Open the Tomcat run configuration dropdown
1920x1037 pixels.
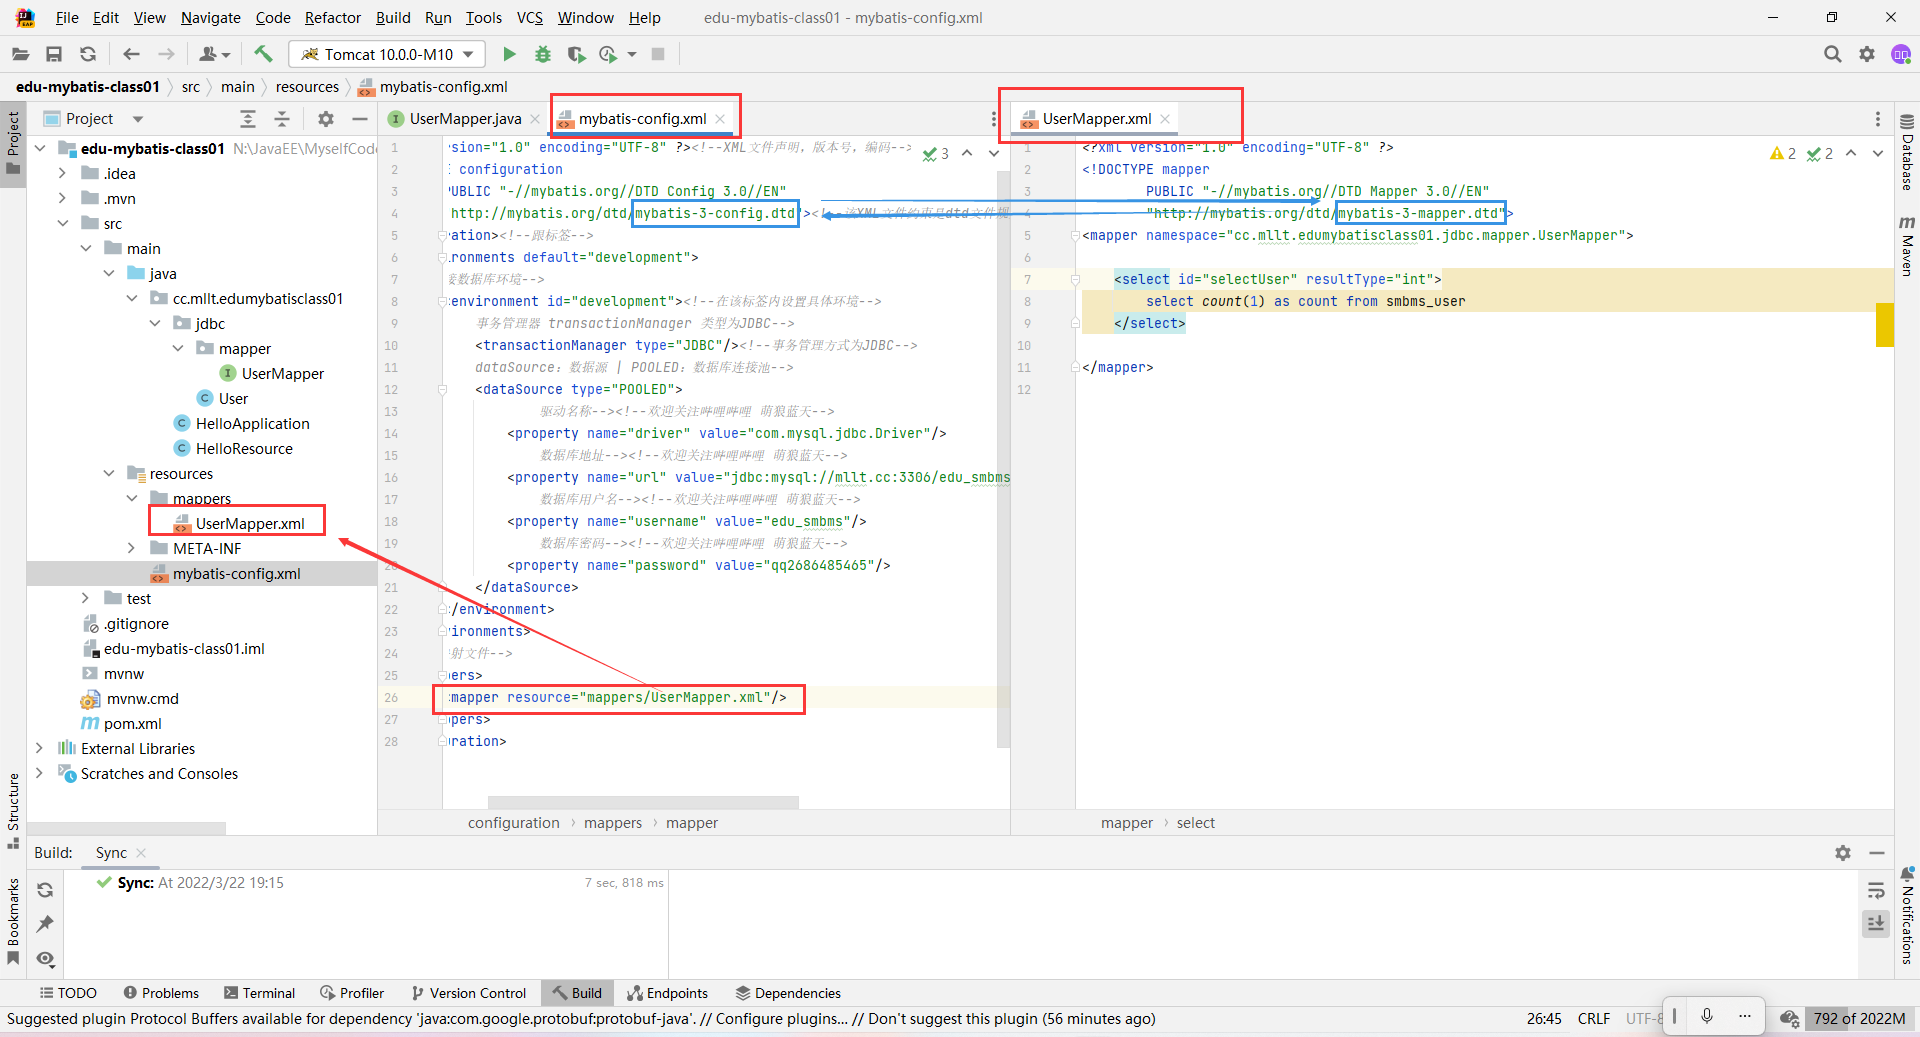coord(387,54)
